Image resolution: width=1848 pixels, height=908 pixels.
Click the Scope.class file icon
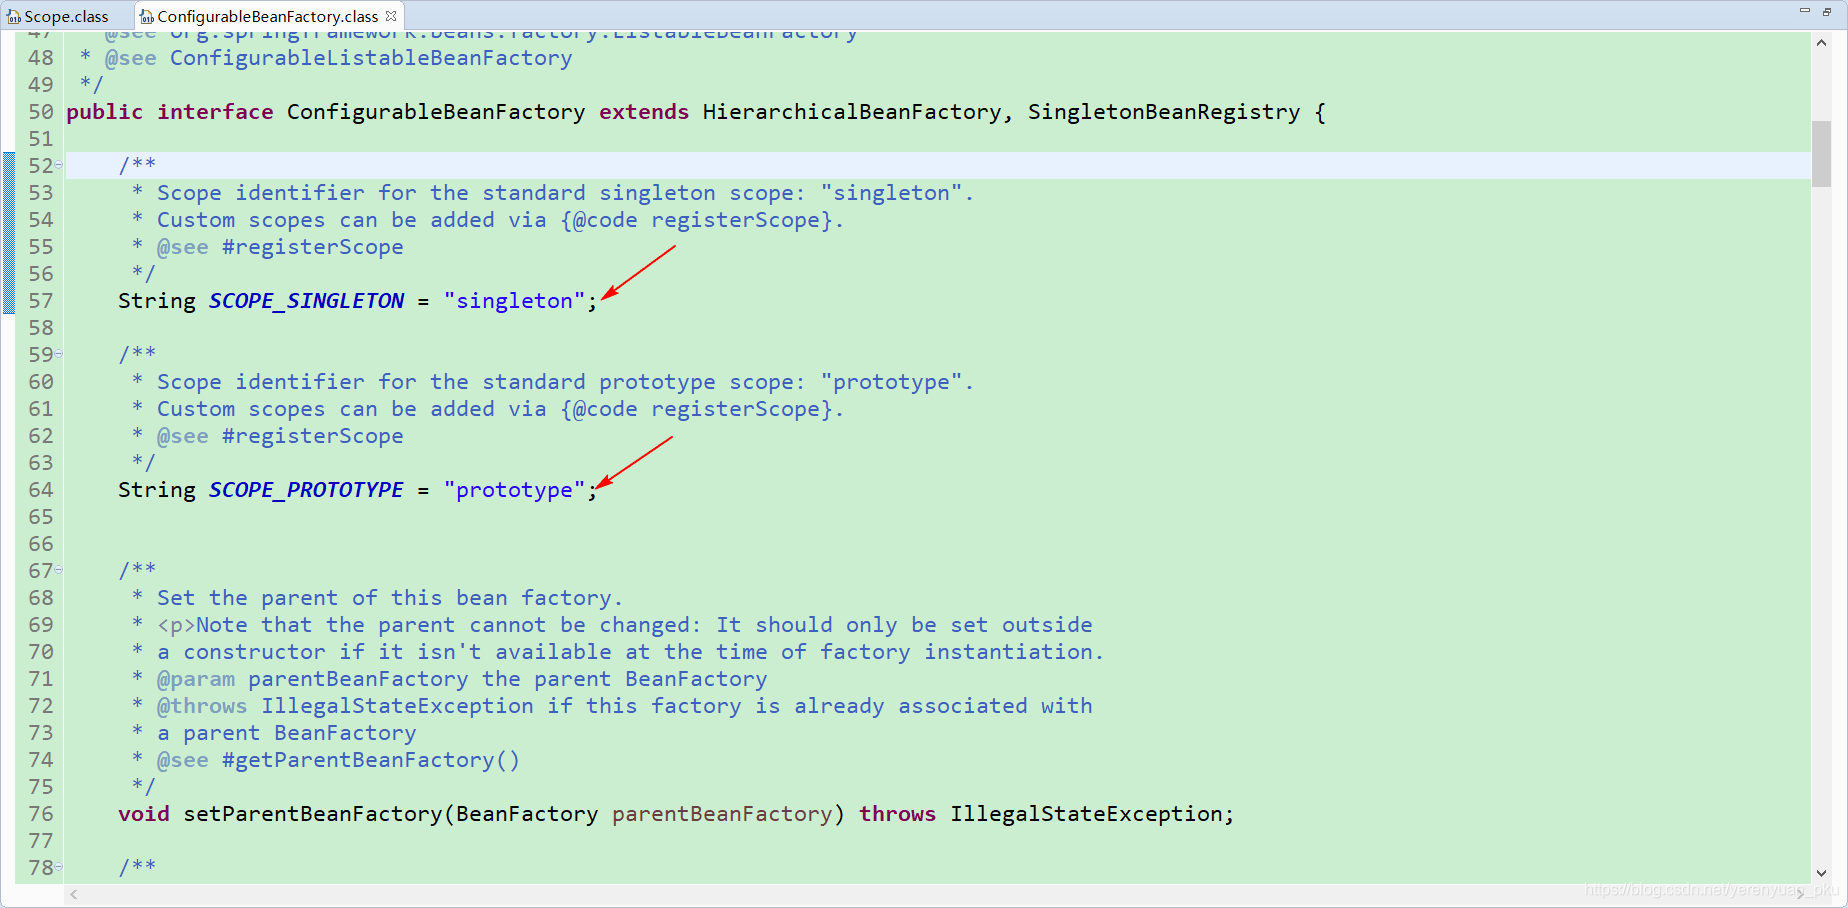[14, 17]
